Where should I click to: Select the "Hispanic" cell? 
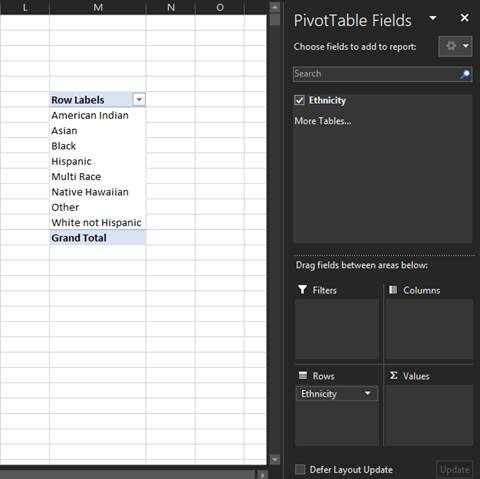pyautogui.click(x=98, y=161)
